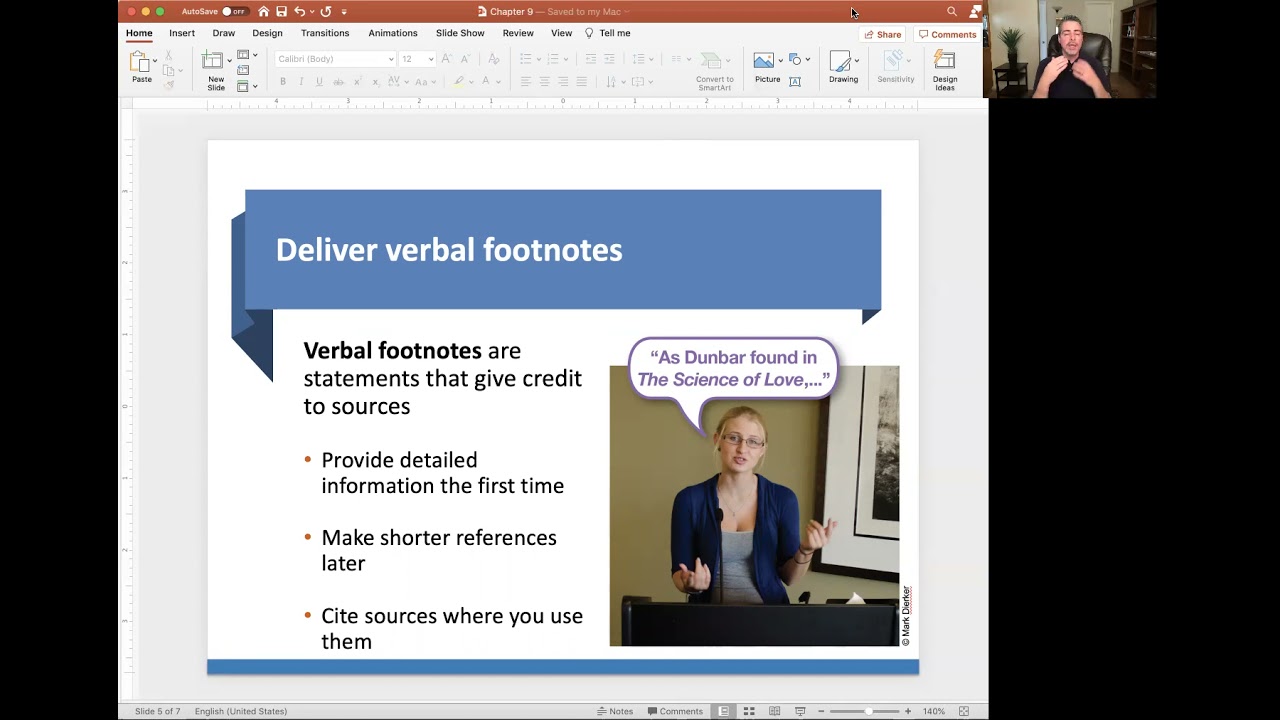
Task: Open the account profile icon in title bar
Action: click(975, 12)
